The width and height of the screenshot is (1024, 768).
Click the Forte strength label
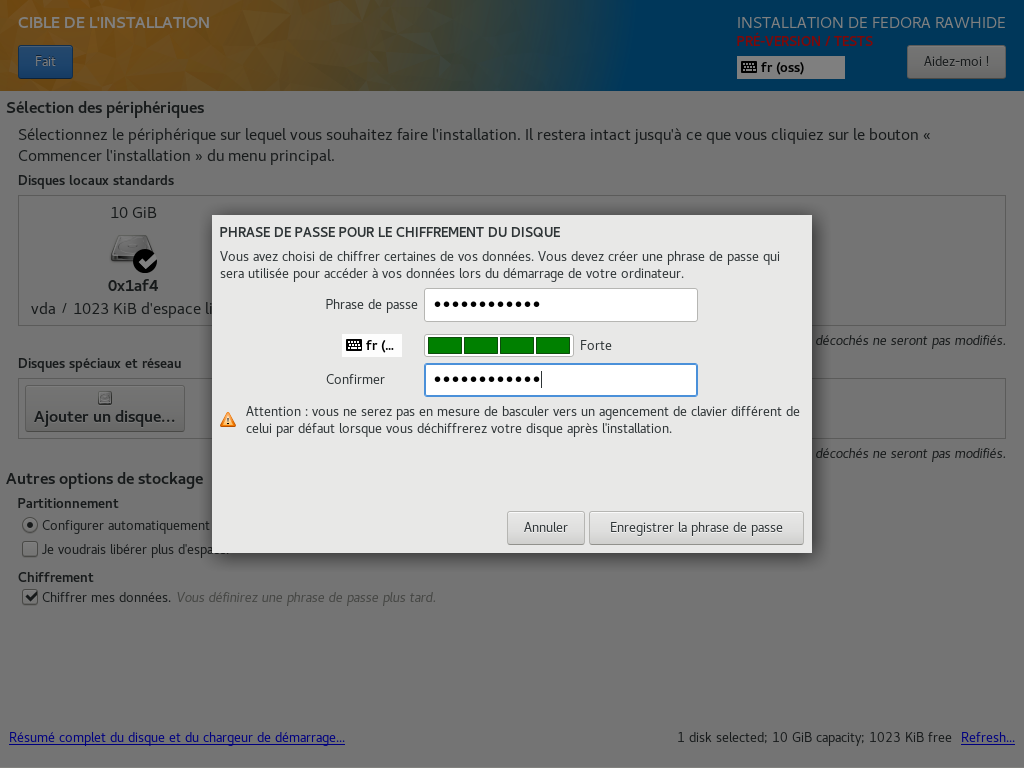[596, 345]
